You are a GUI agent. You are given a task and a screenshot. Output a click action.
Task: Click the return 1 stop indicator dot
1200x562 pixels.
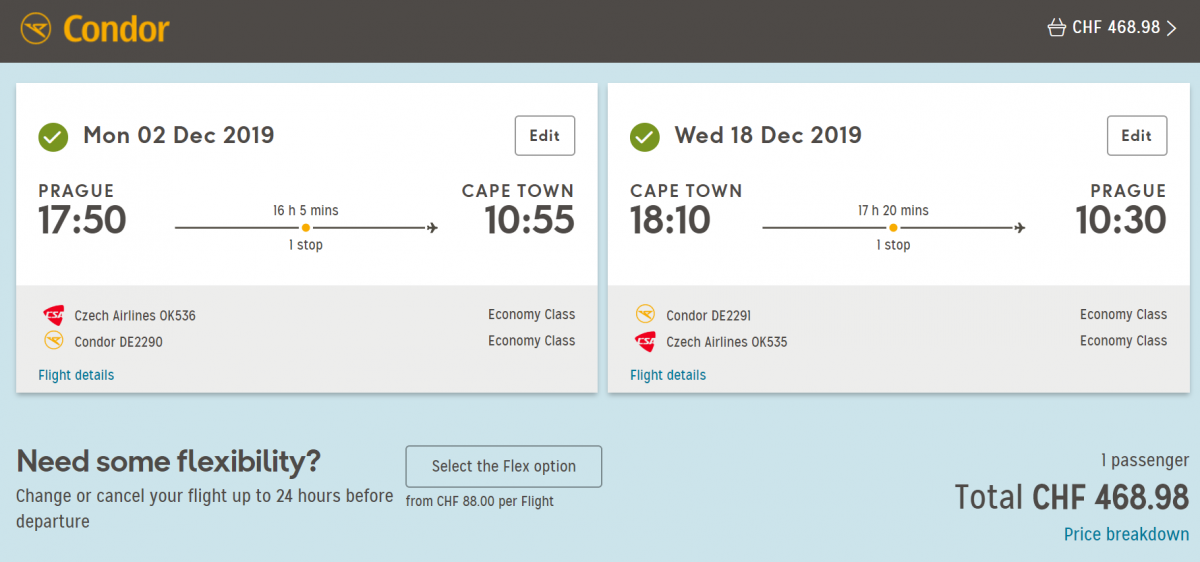[893, 228]
